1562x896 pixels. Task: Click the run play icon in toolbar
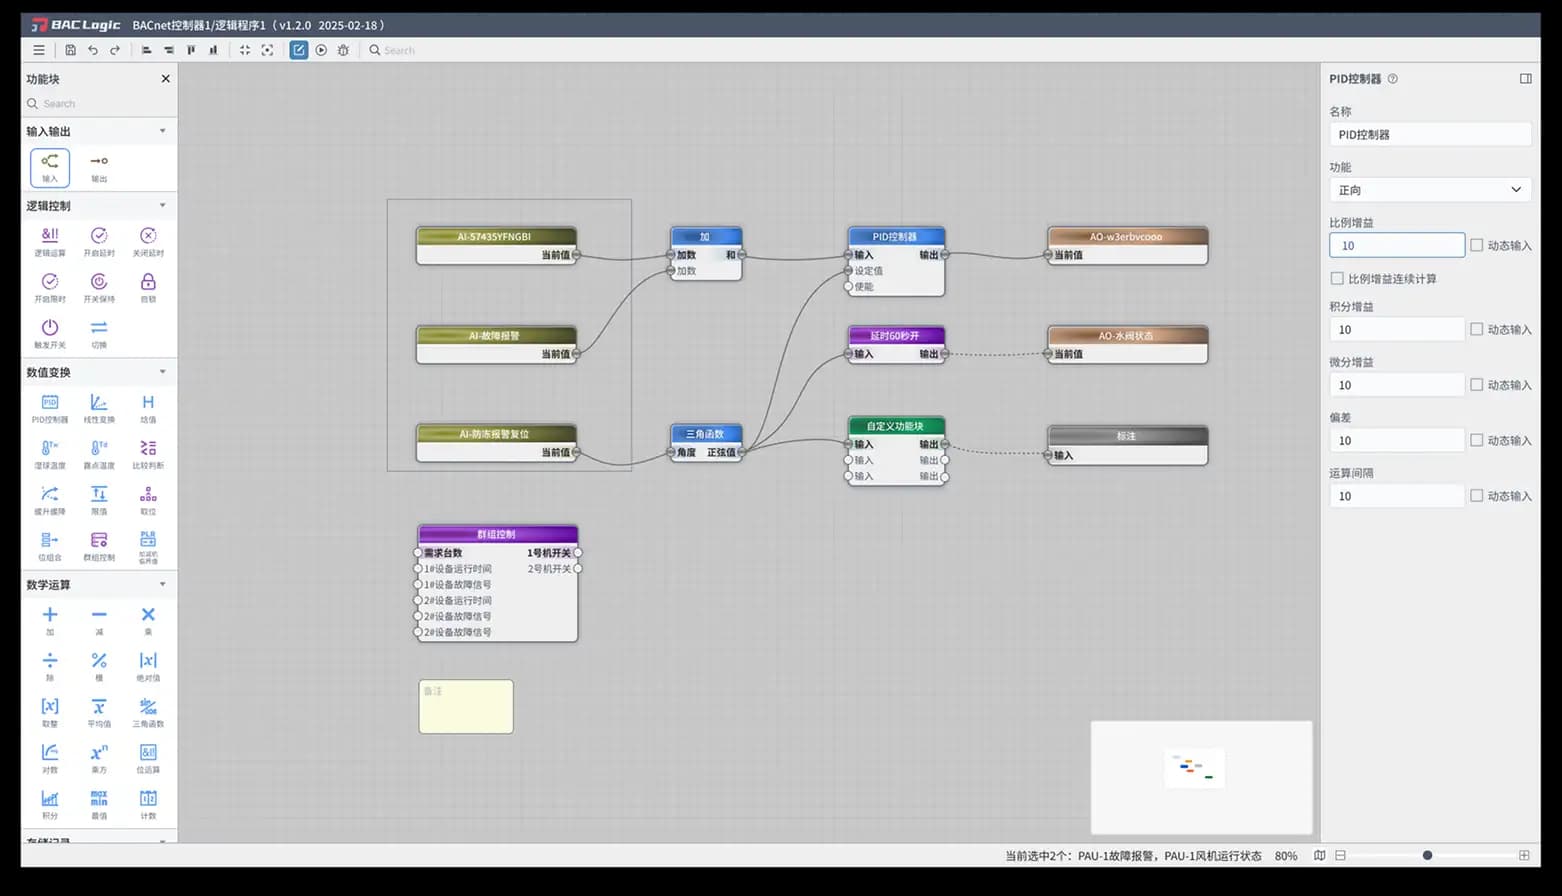(x=321, y=50)
